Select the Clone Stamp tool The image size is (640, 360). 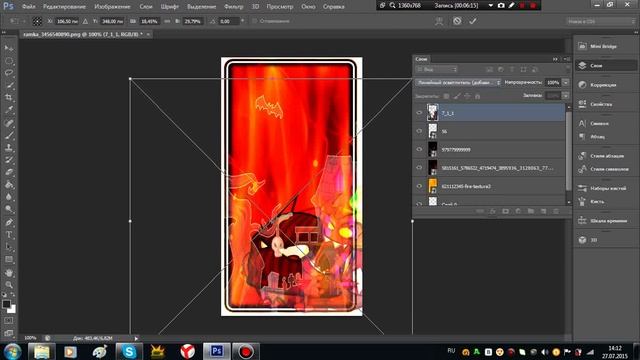pyautogui.click(x=9, y=147)
